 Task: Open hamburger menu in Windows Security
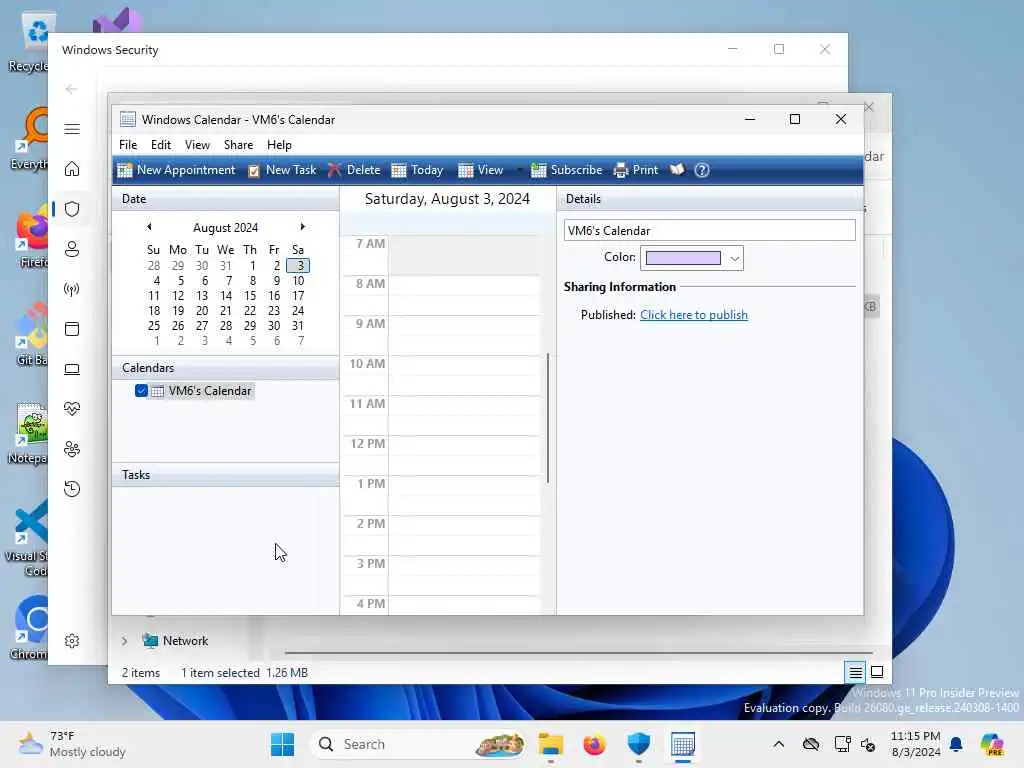coord(72,129)
